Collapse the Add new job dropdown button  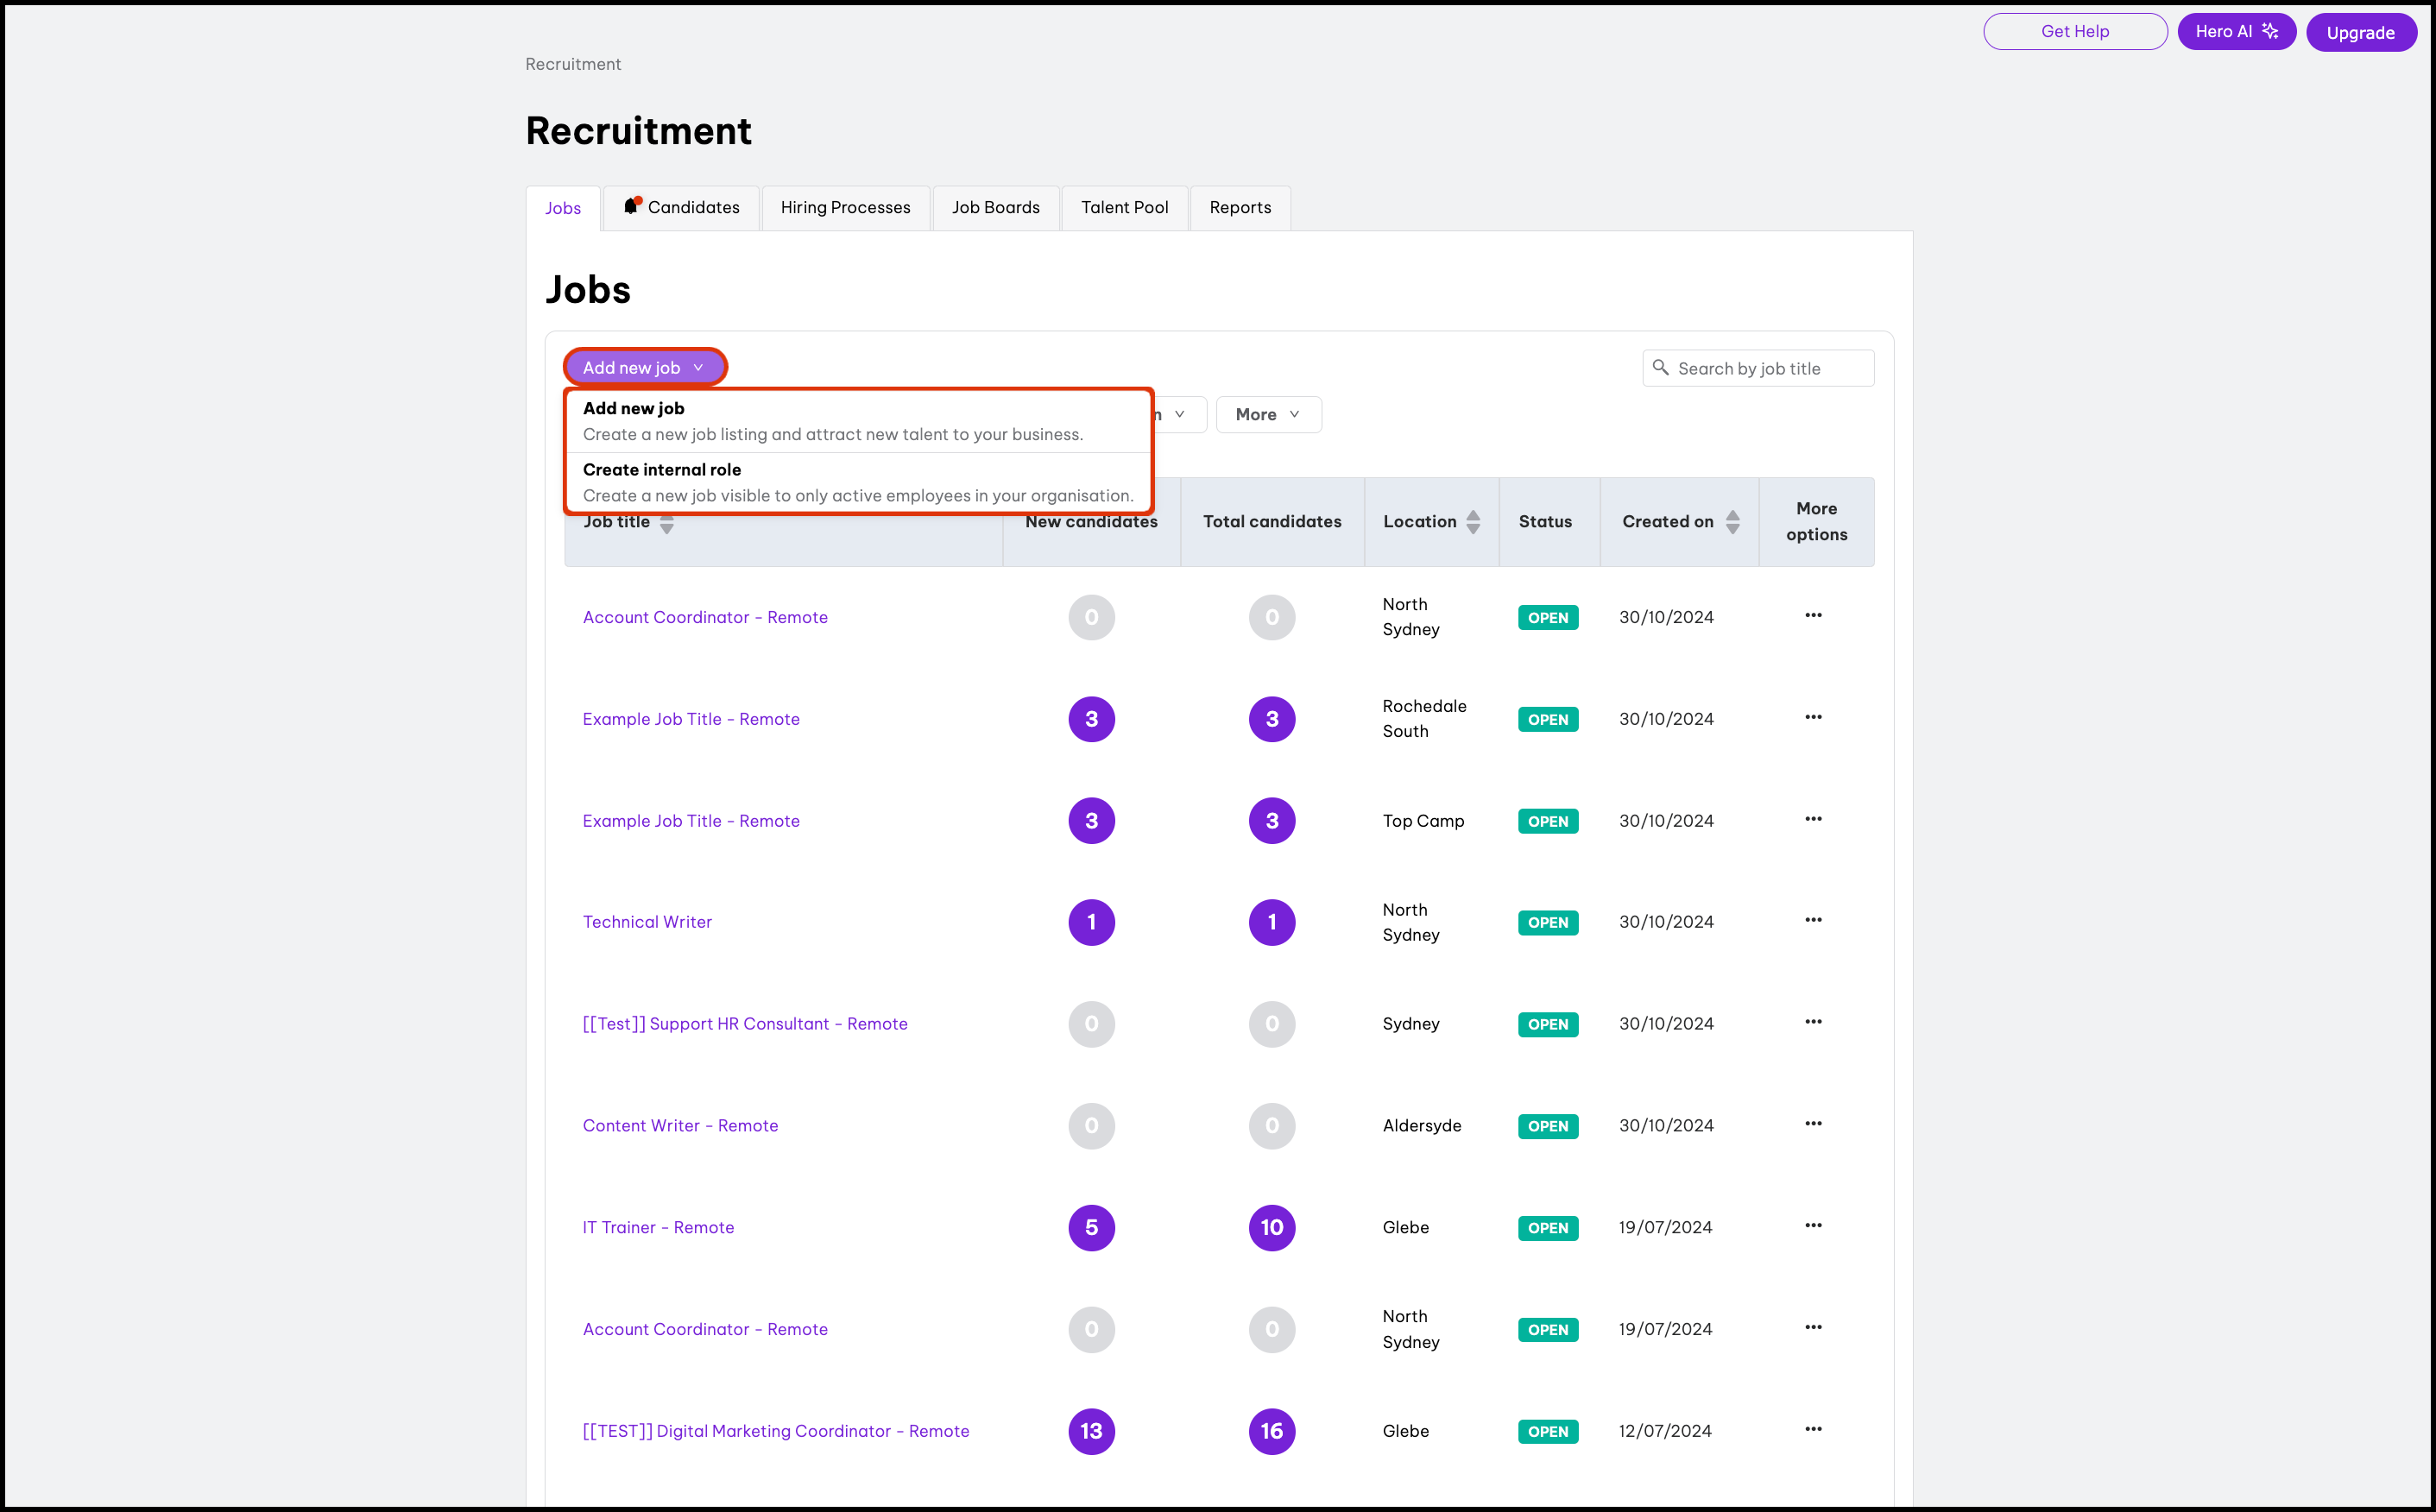pyautogui.click(x=644, y=368)
